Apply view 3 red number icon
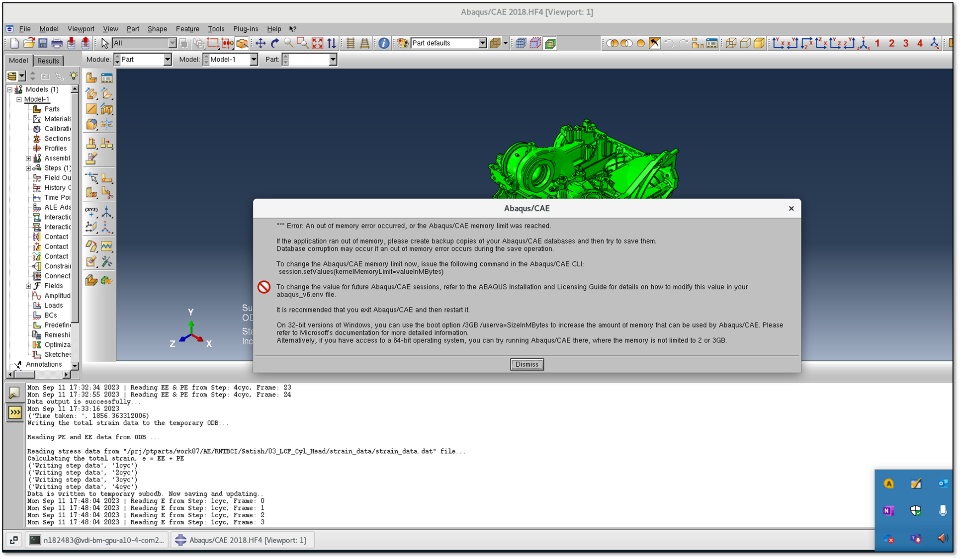Viewport: 960px width, 559px height. click(x=906, y=43)
